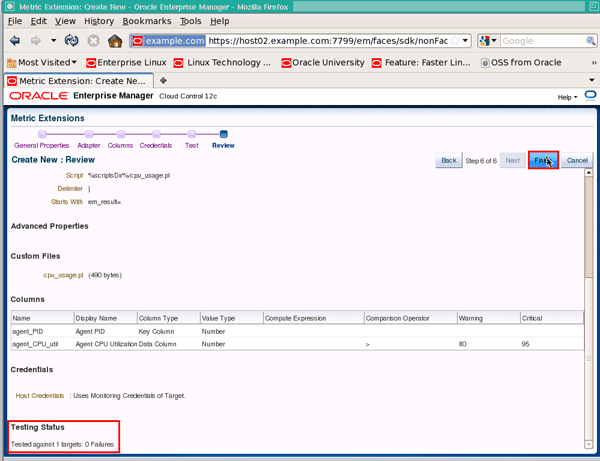600x461 pixels.
Task: Click the Back wizard button
Action: [448, 160]
